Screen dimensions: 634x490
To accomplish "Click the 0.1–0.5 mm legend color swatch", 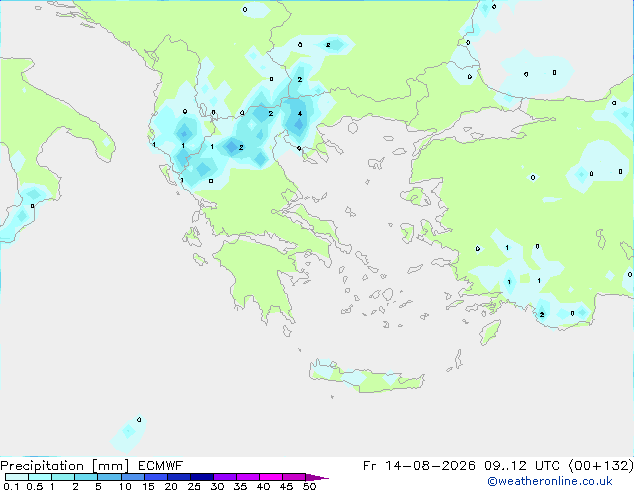I will pyautogui.click(x=17, y=477).
